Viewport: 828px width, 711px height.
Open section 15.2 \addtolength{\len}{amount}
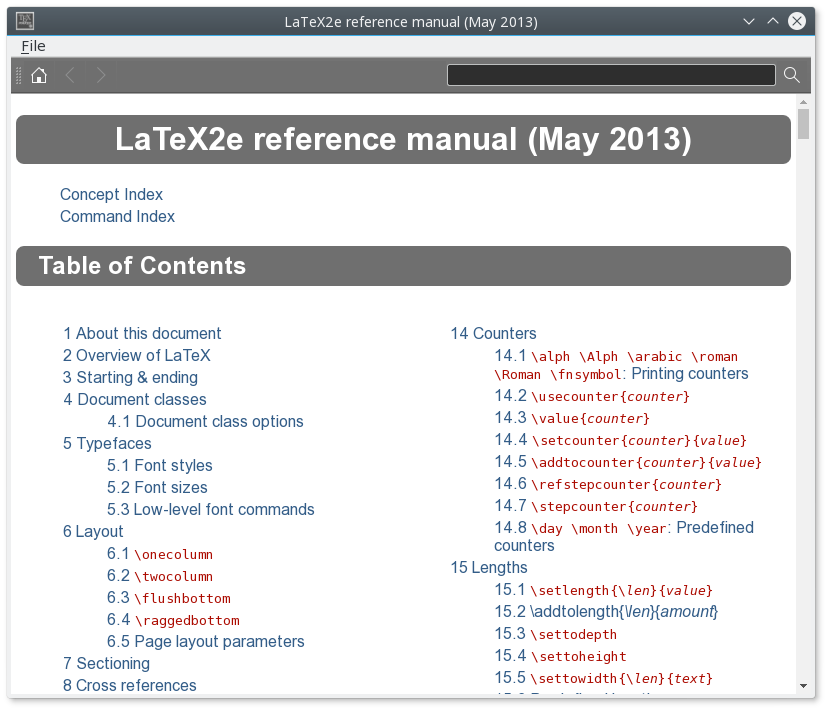pyautogui.click(x=606, y=612)
